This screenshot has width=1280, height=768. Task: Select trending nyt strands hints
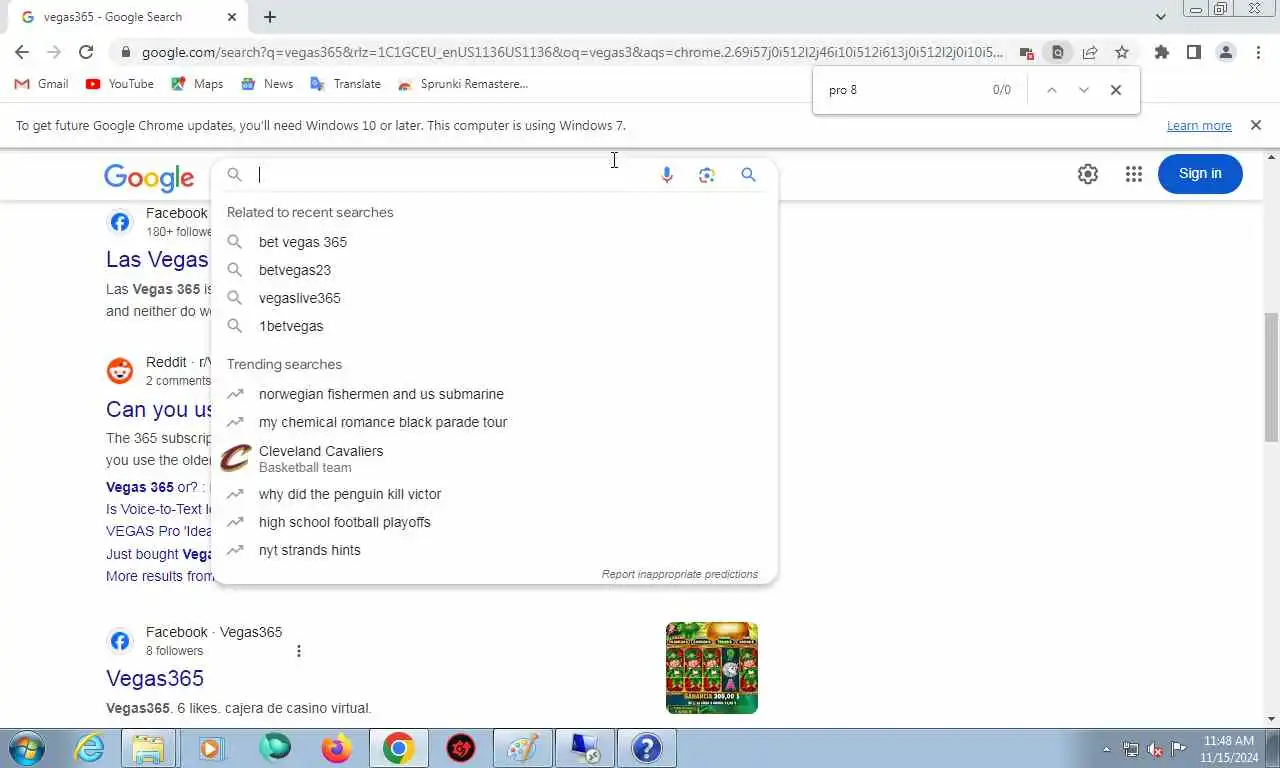click(x=494, y=550)
